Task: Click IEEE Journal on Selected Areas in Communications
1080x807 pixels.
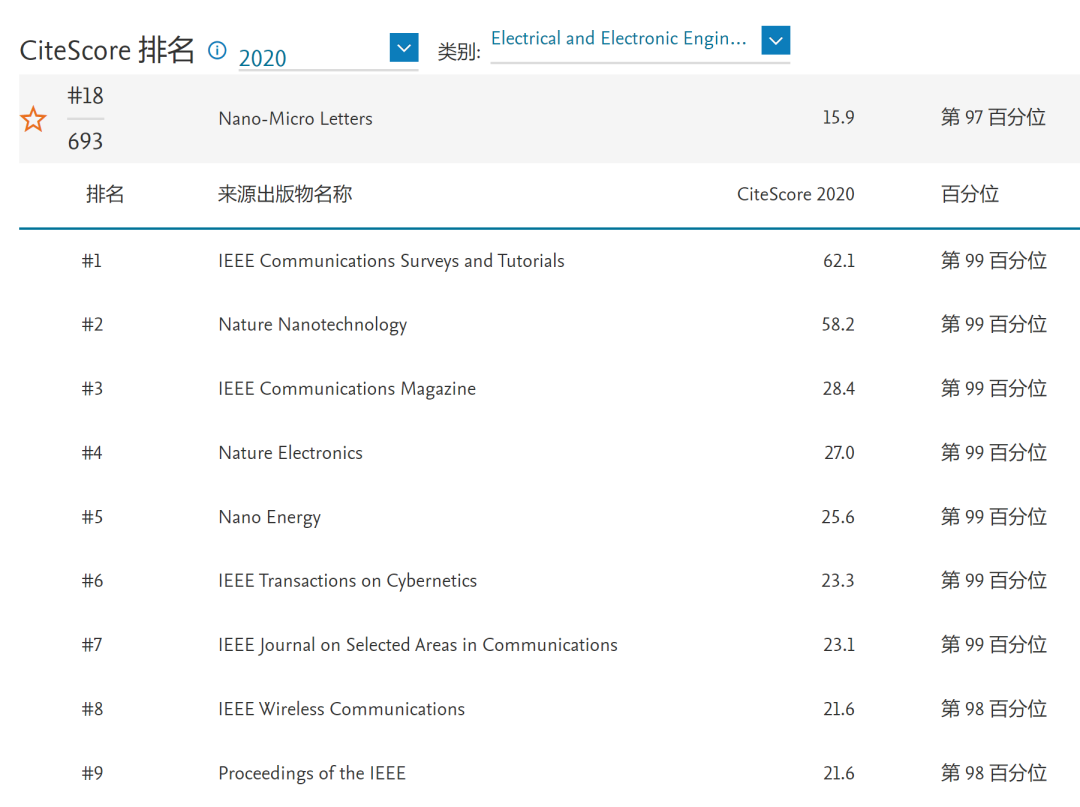Action: click(x=418, y=644)
